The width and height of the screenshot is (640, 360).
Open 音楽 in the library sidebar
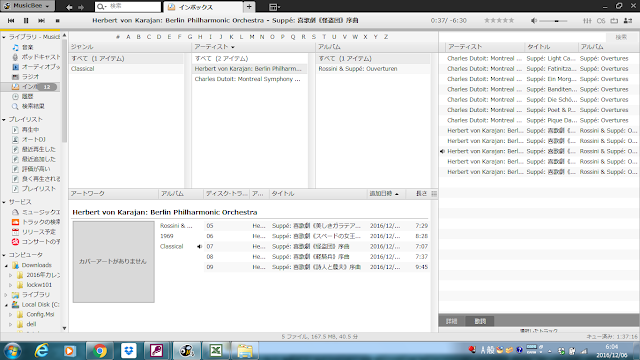click(27, 47)
